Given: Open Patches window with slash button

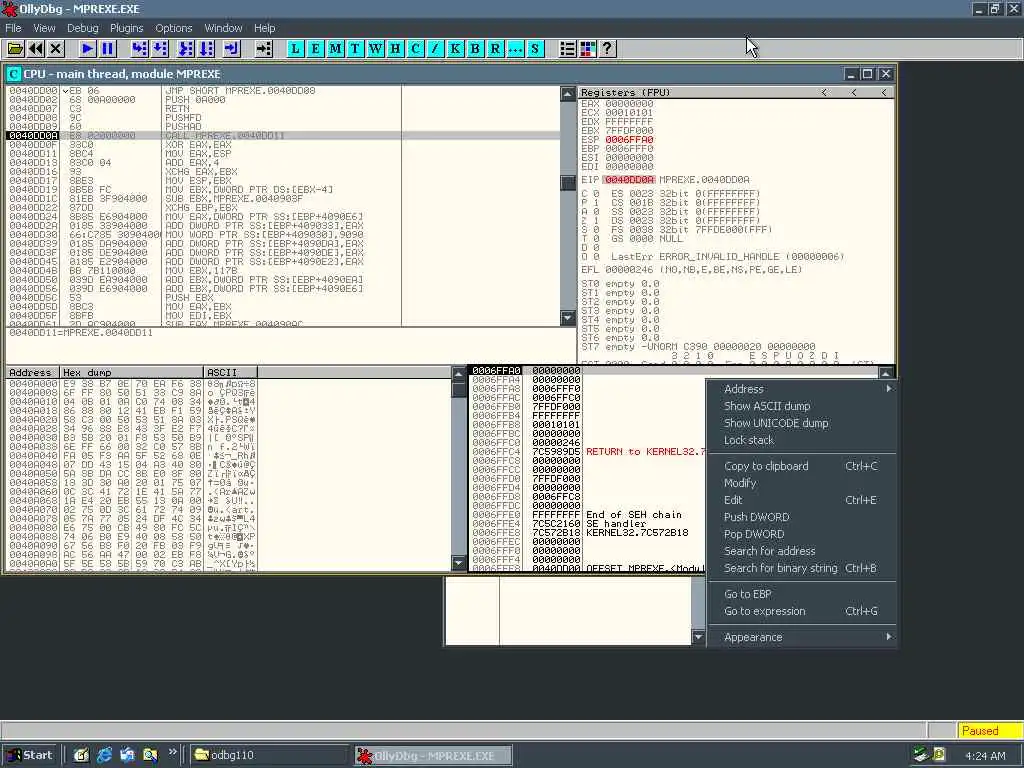Looking at the screenshot, I should pyautogui.click(x=436, y=49).
